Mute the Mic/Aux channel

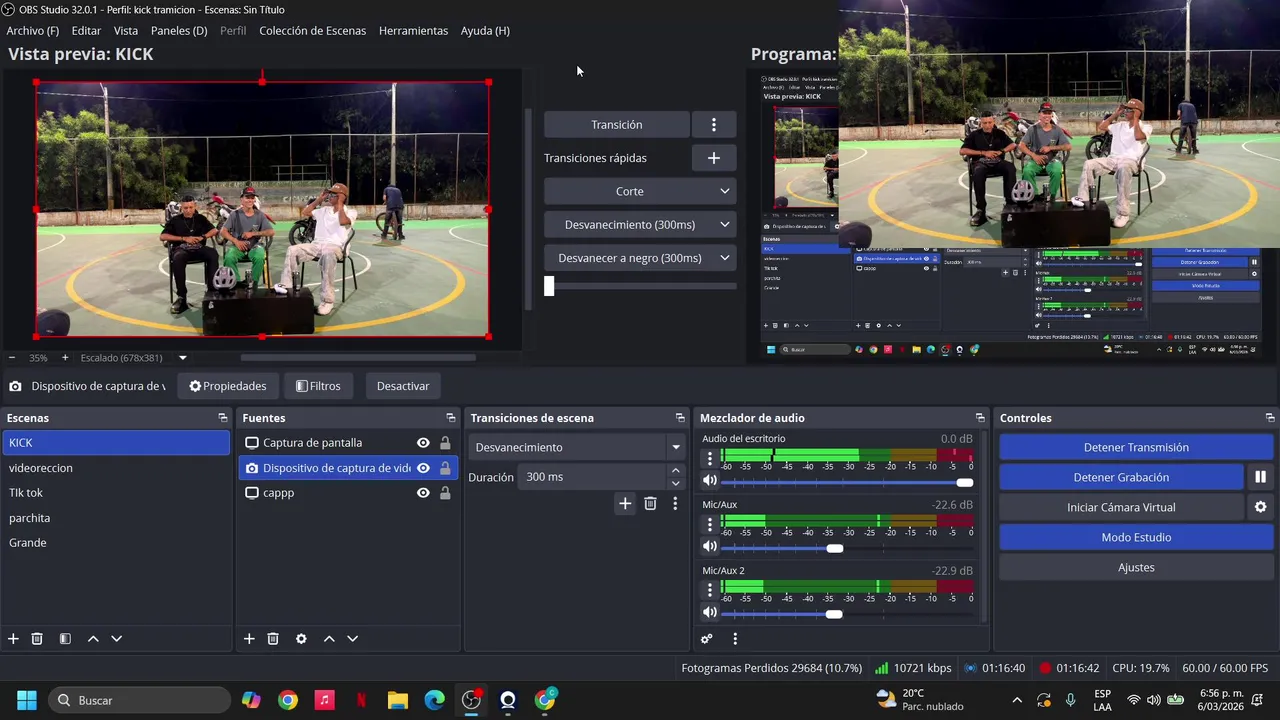[x=710, y=547]
